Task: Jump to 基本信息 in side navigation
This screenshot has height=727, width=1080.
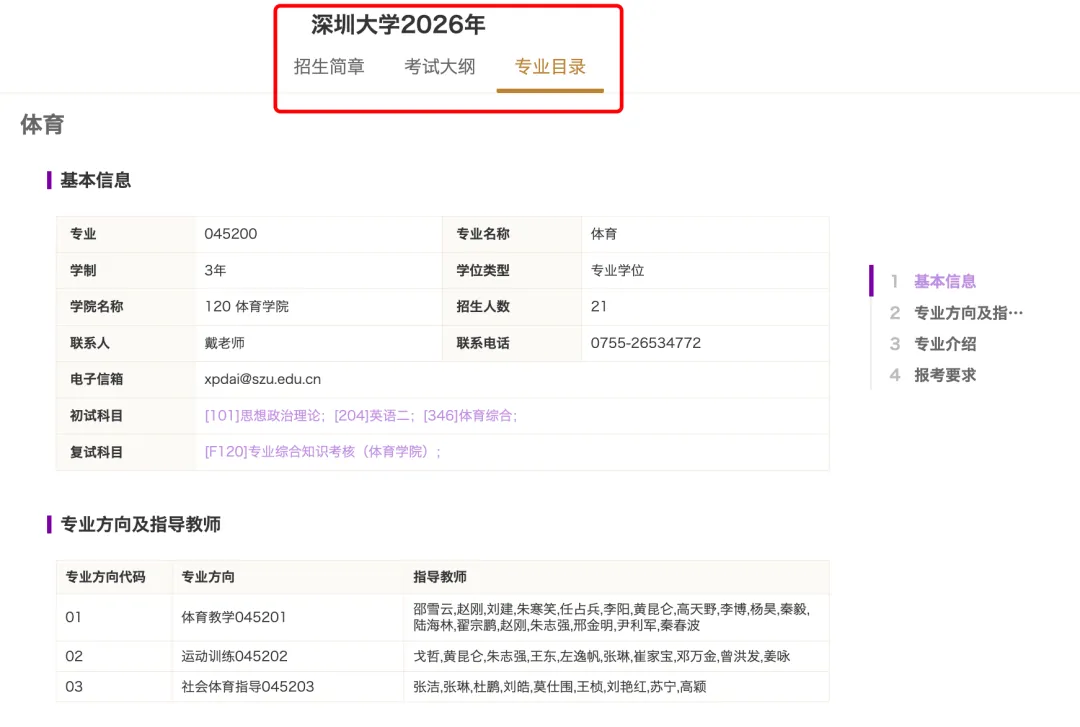Action: pyautogui.click(x=944, y=281)
